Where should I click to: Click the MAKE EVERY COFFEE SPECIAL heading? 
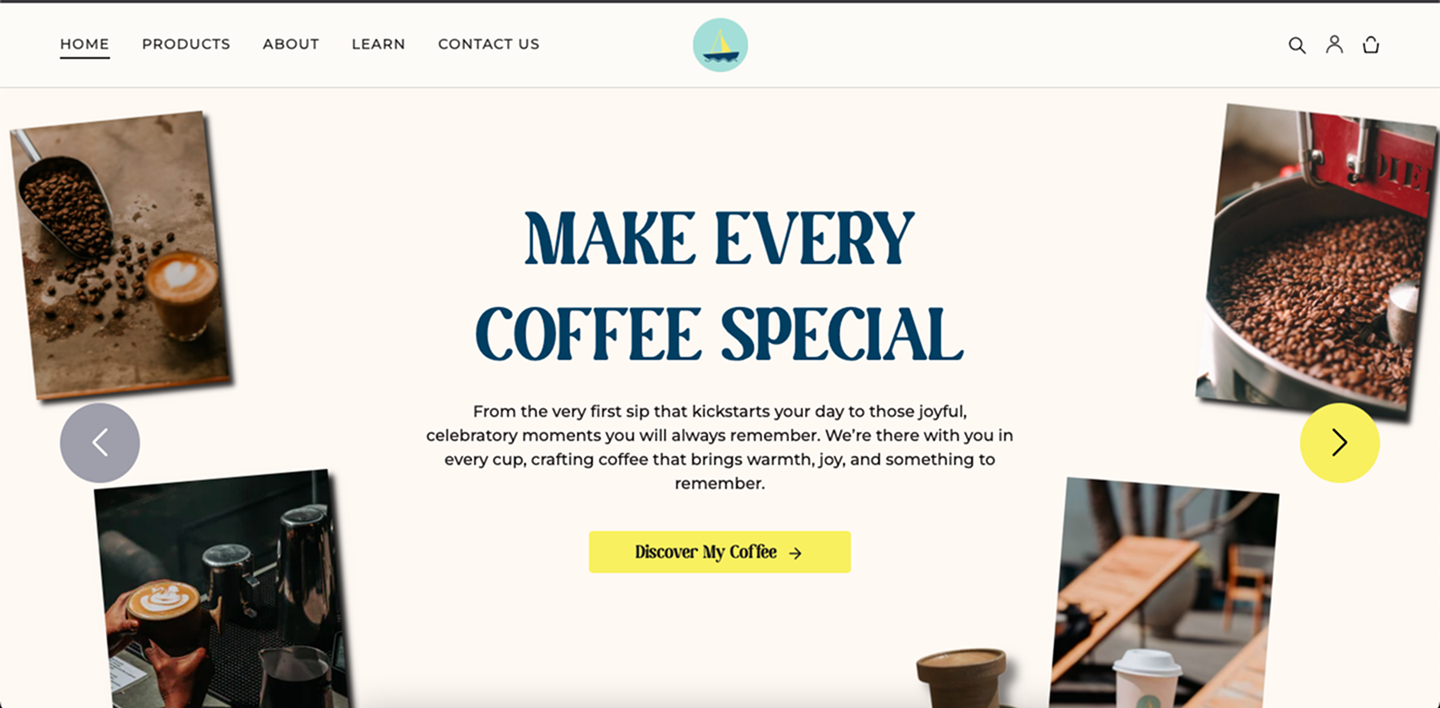[719, 285]
